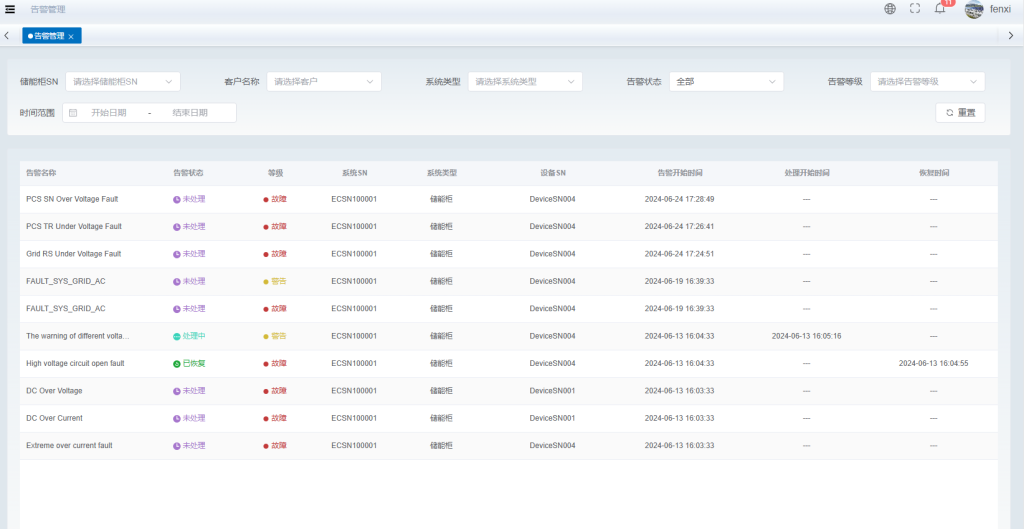Viewport: 1024px width, 529px height.
Task: Click the 告警开始时间 column header
Action: coord(679,173)
